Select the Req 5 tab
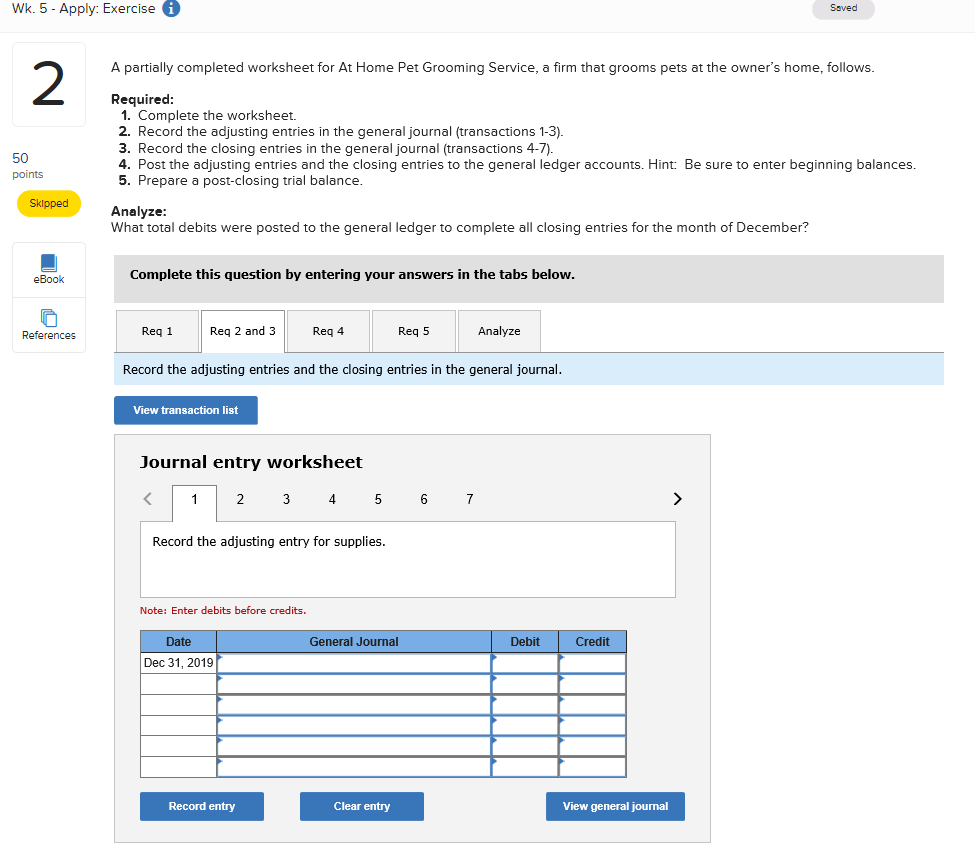This screenshot has height=859, width=975. 414,331
